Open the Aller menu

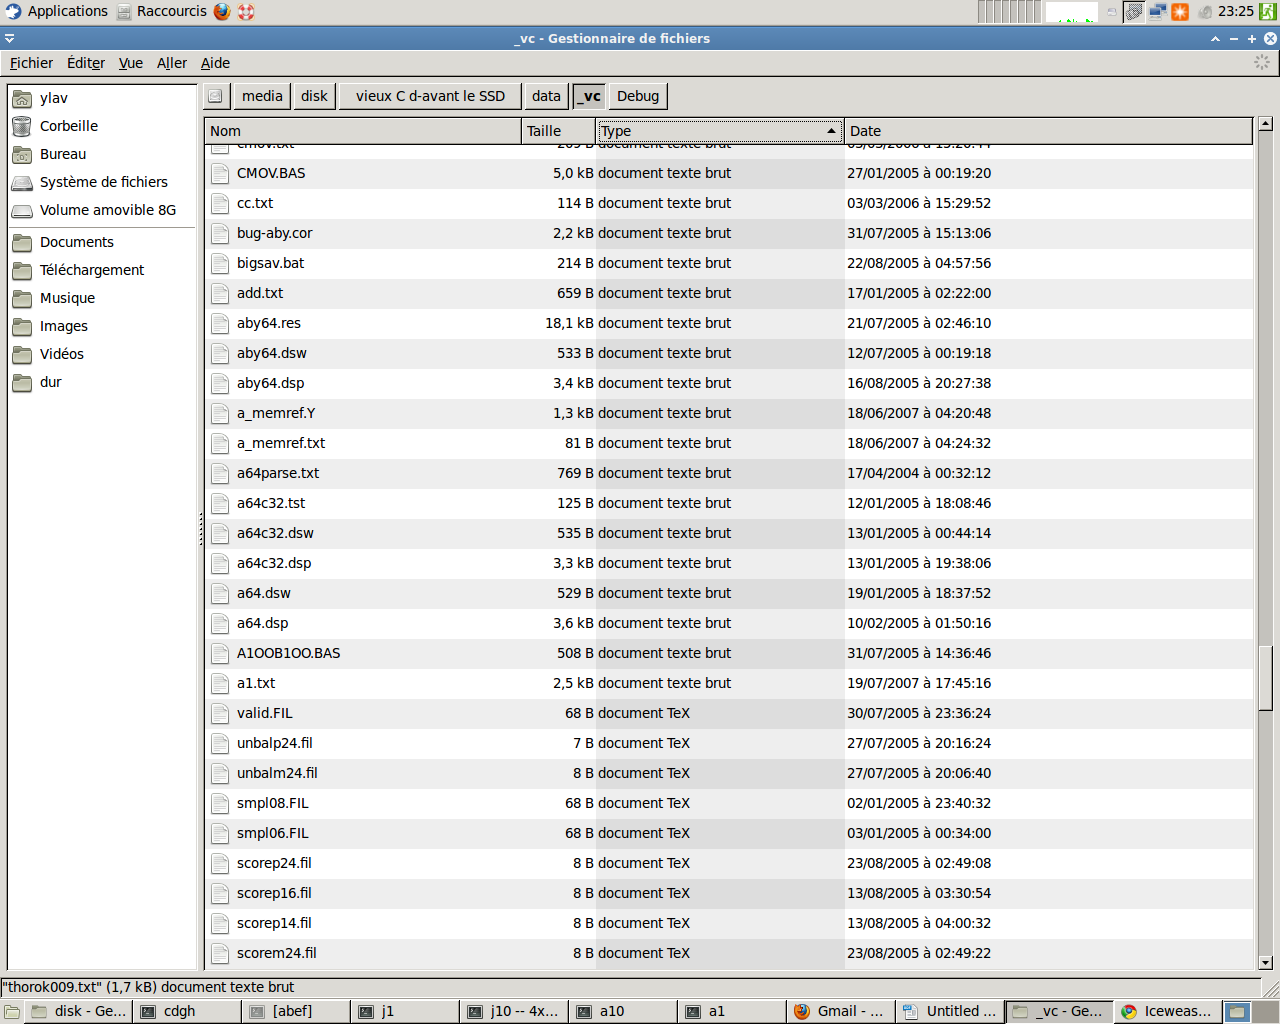pos(172,63)
